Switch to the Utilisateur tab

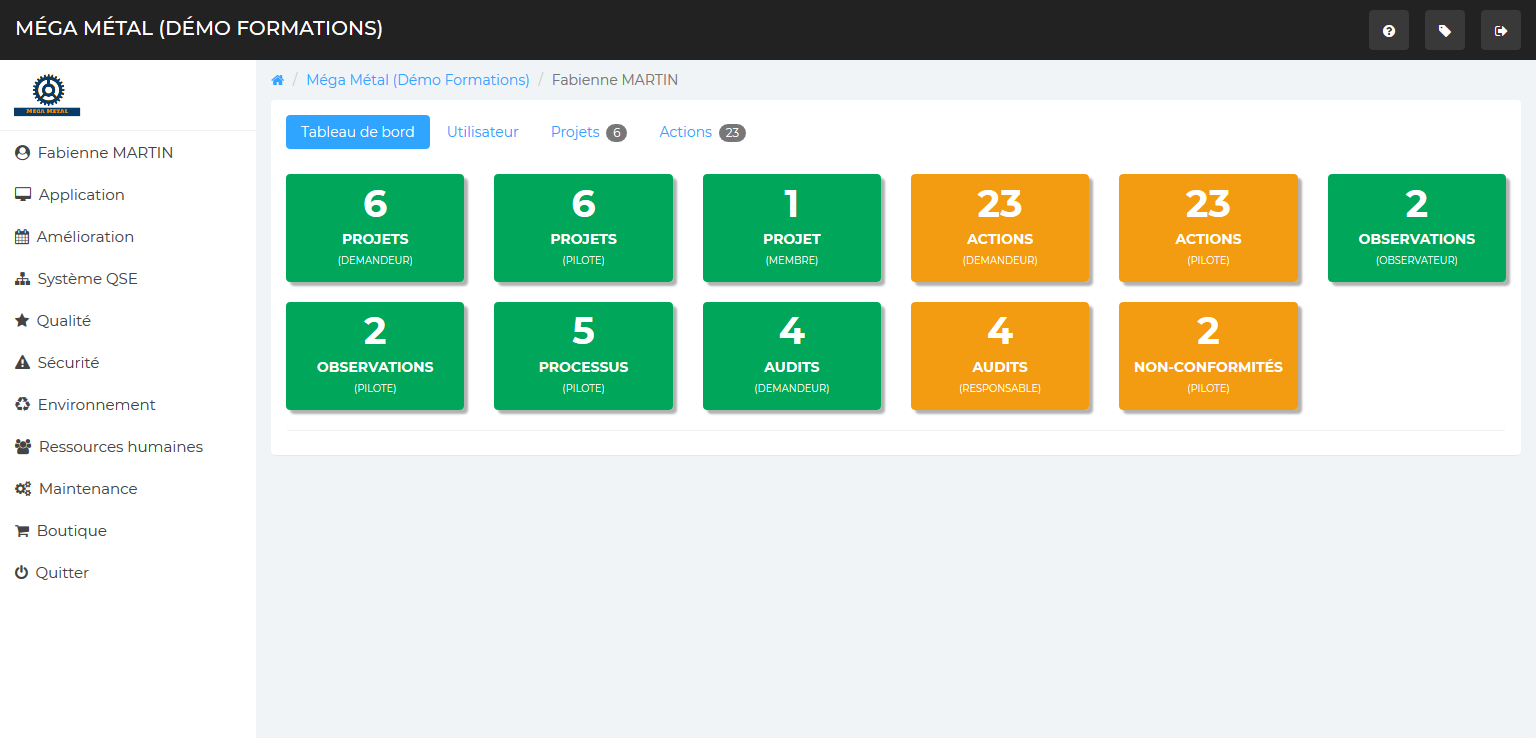(x=482, y=132)
